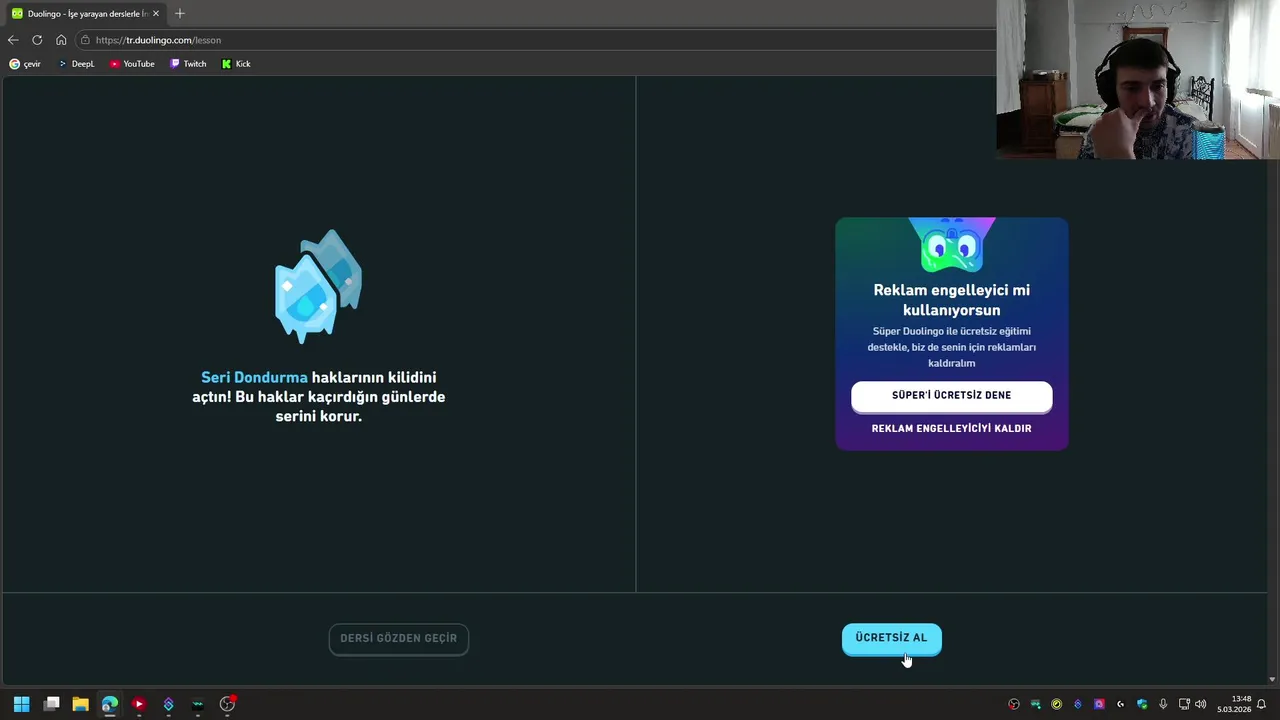Open File Explorer from the taskbar
Viewport: 1280px width, 720px height.
(x=80, y=704)
